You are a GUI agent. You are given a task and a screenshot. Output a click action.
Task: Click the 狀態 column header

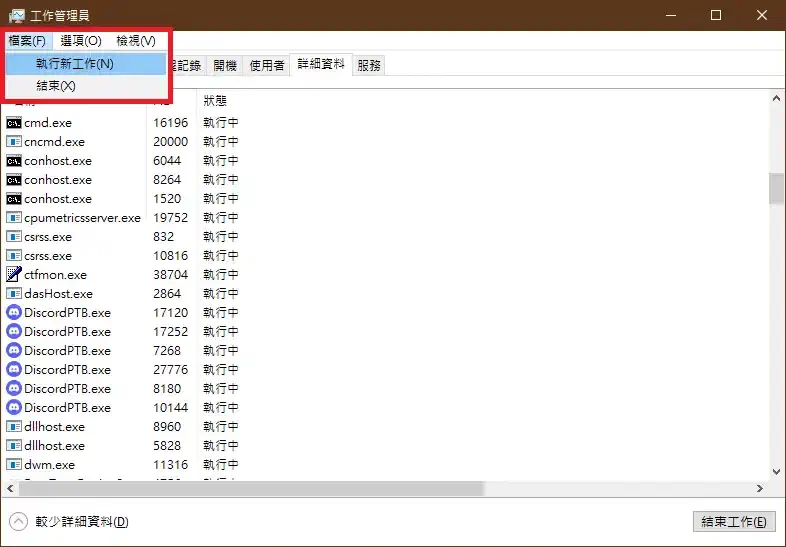point(215,101)
